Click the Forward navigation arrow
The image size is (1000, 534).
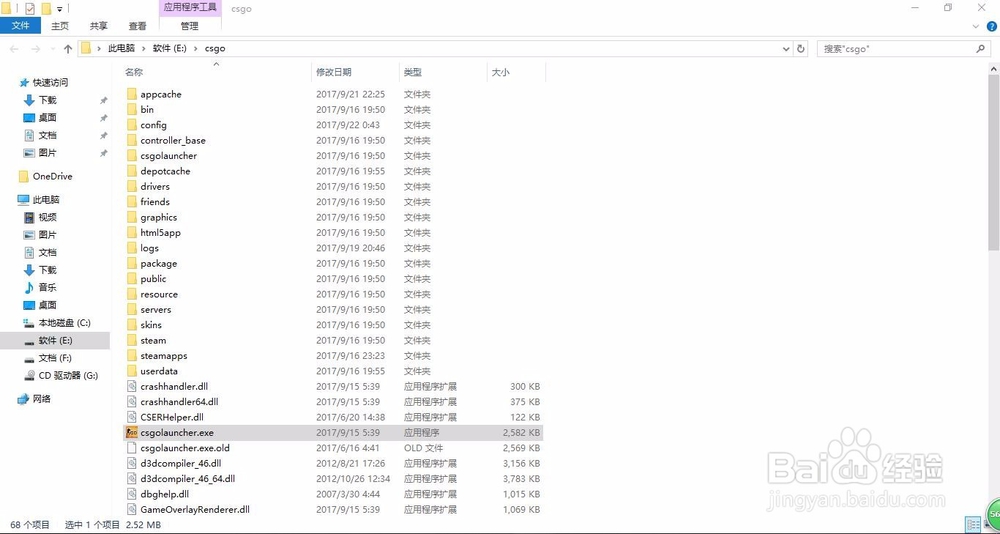point(36,48)
